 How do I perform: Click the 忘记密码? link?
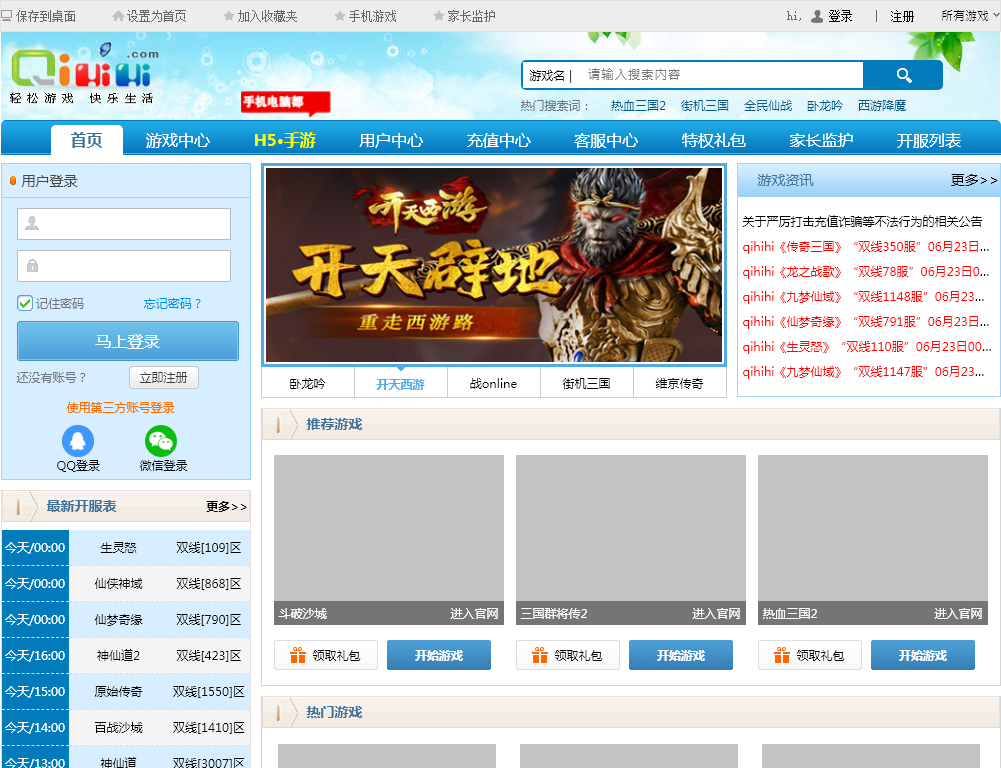click(172, 303)
